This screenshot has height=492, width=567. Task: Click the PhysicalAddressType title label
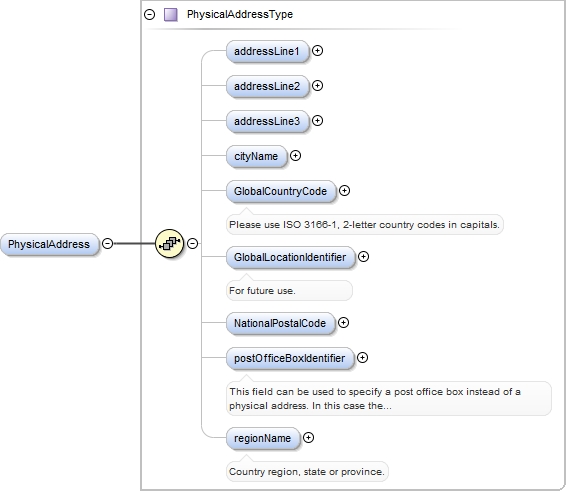tap(240, 14)
